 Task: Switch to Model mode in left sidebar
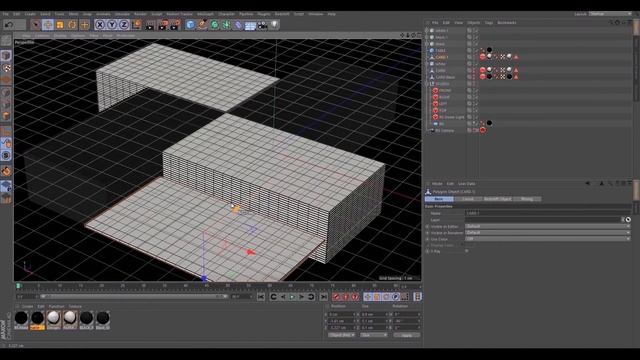pos(6,56)
